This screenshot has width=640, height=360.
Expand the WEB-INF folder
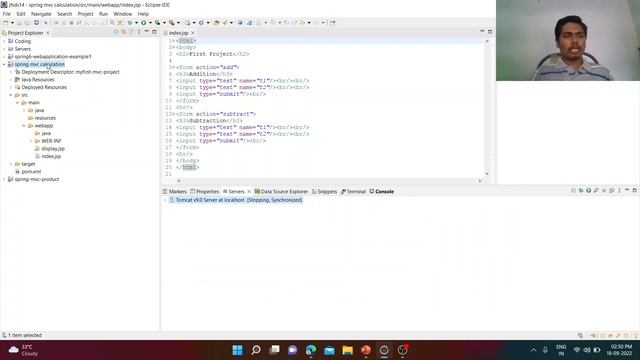31,141
